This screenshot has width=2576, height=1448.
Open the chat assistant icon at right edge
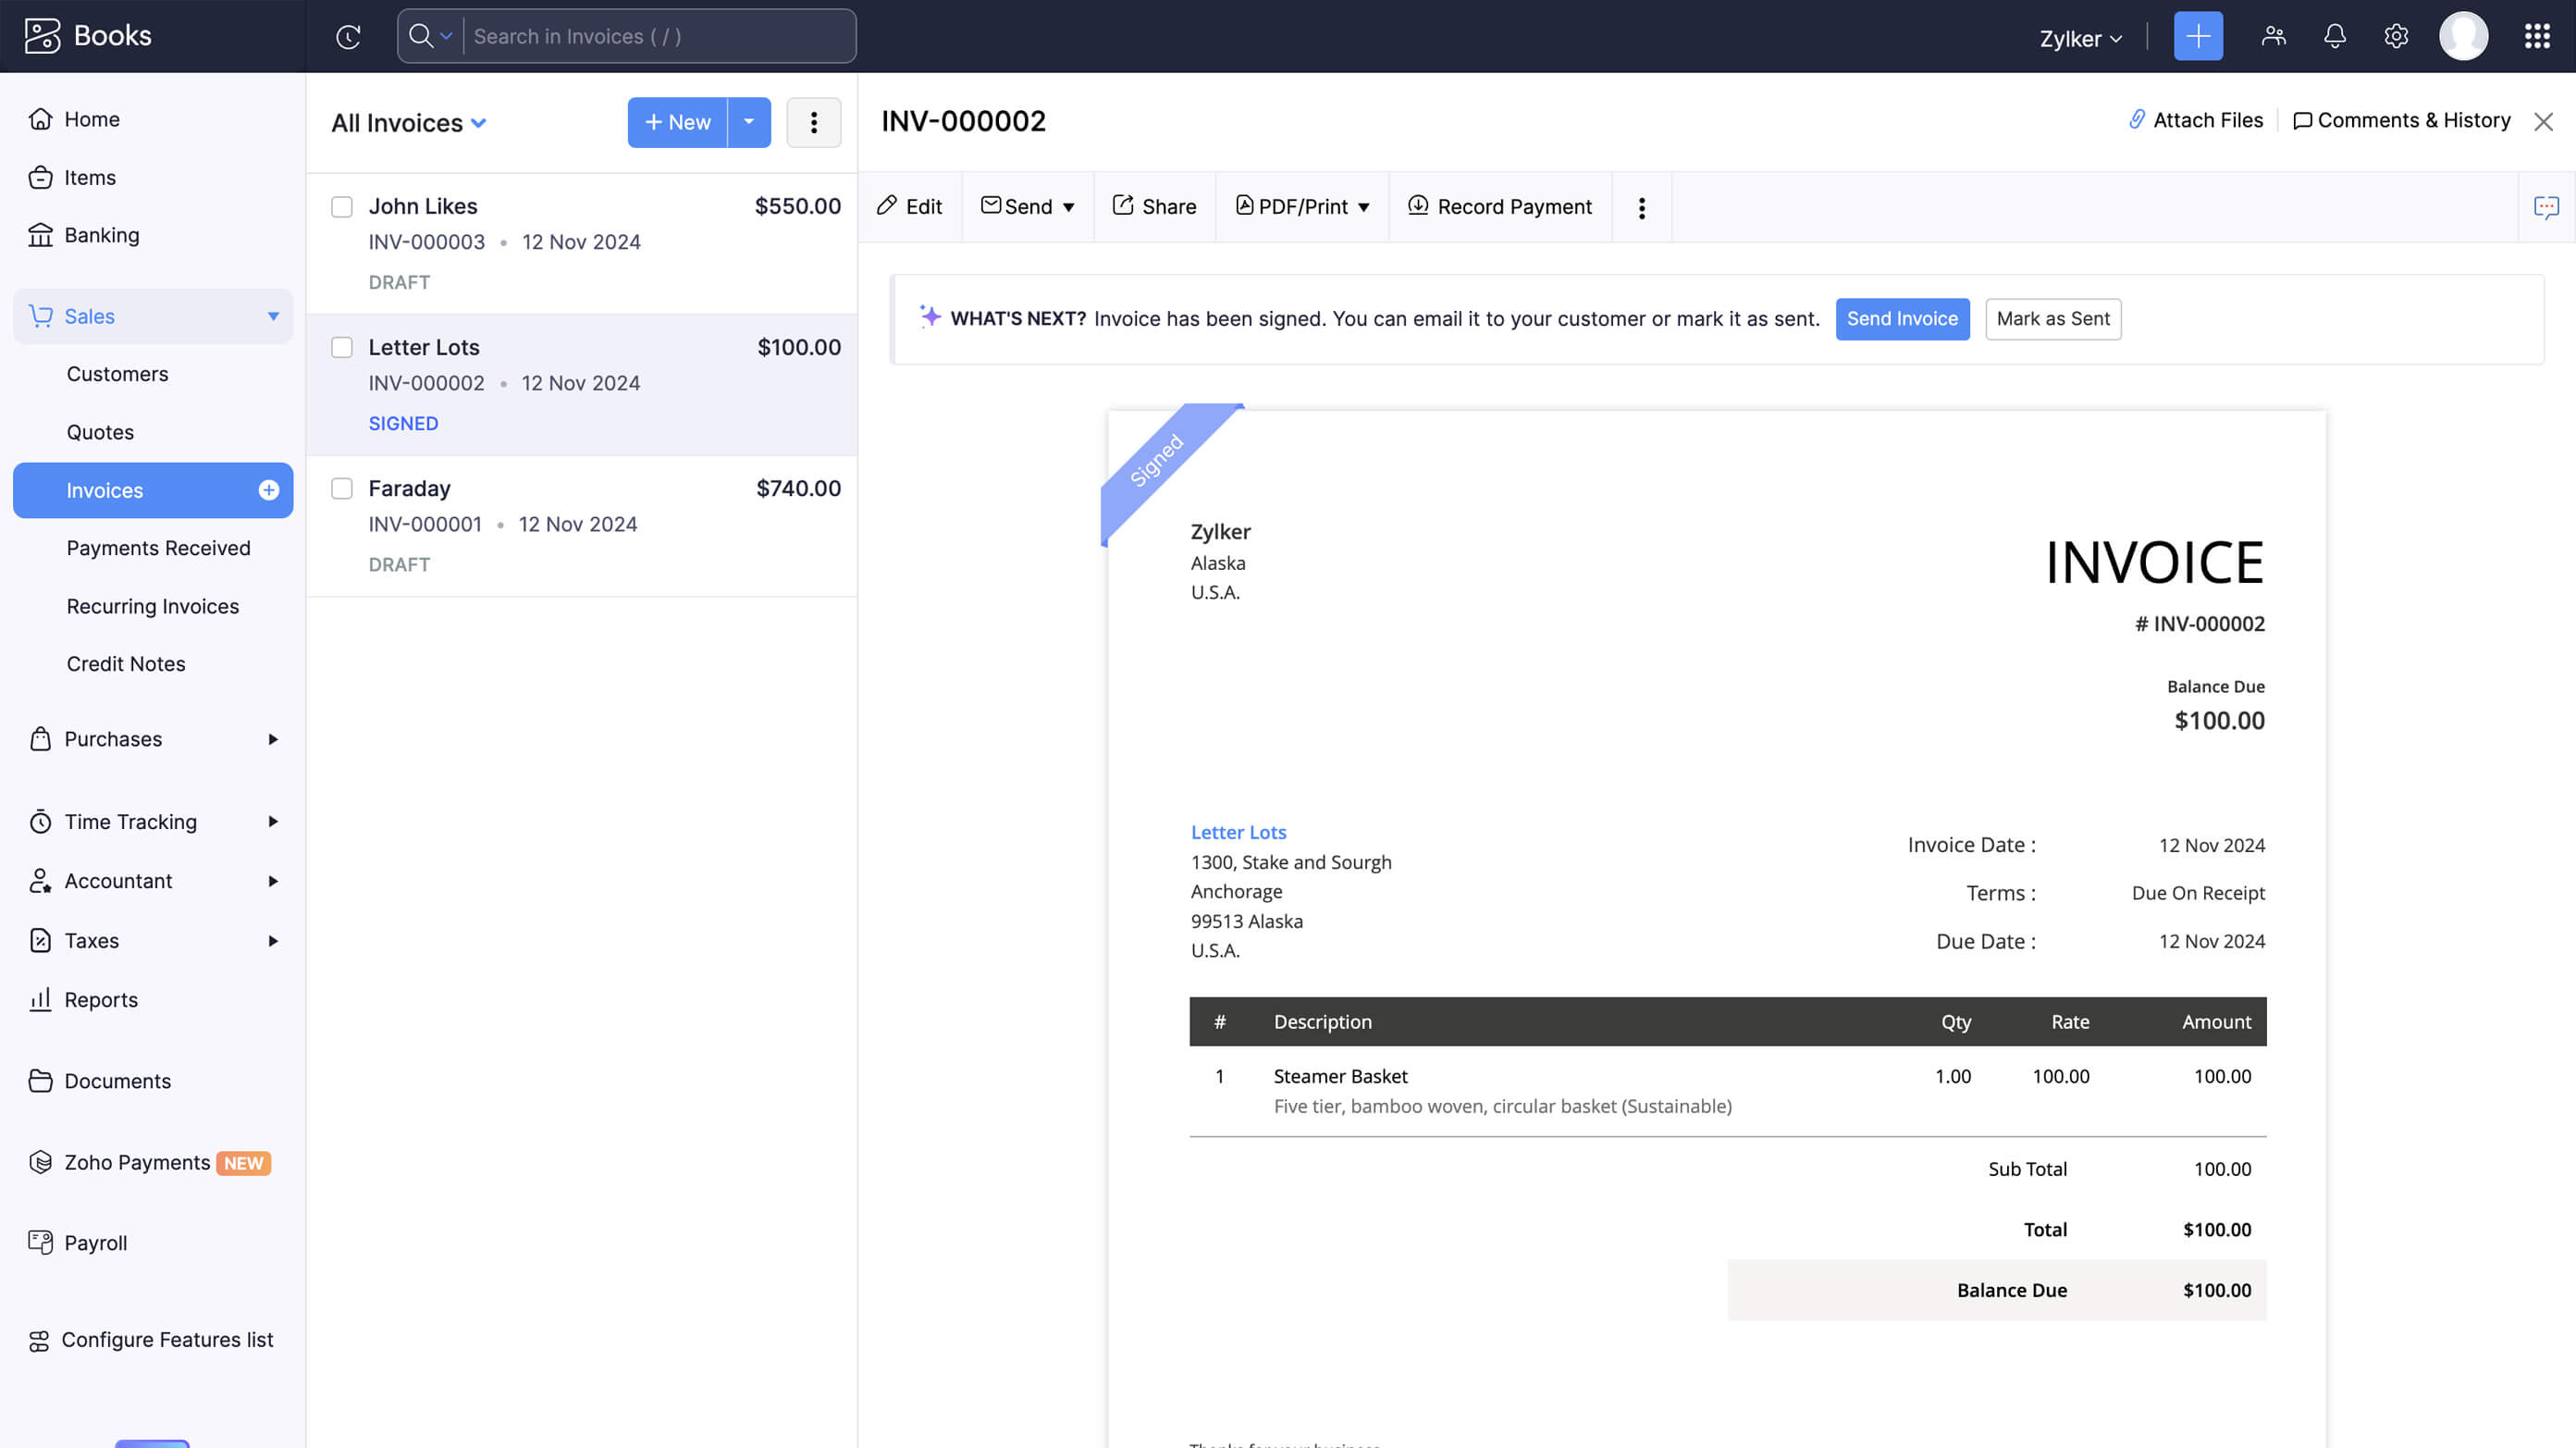point(2545,207)
